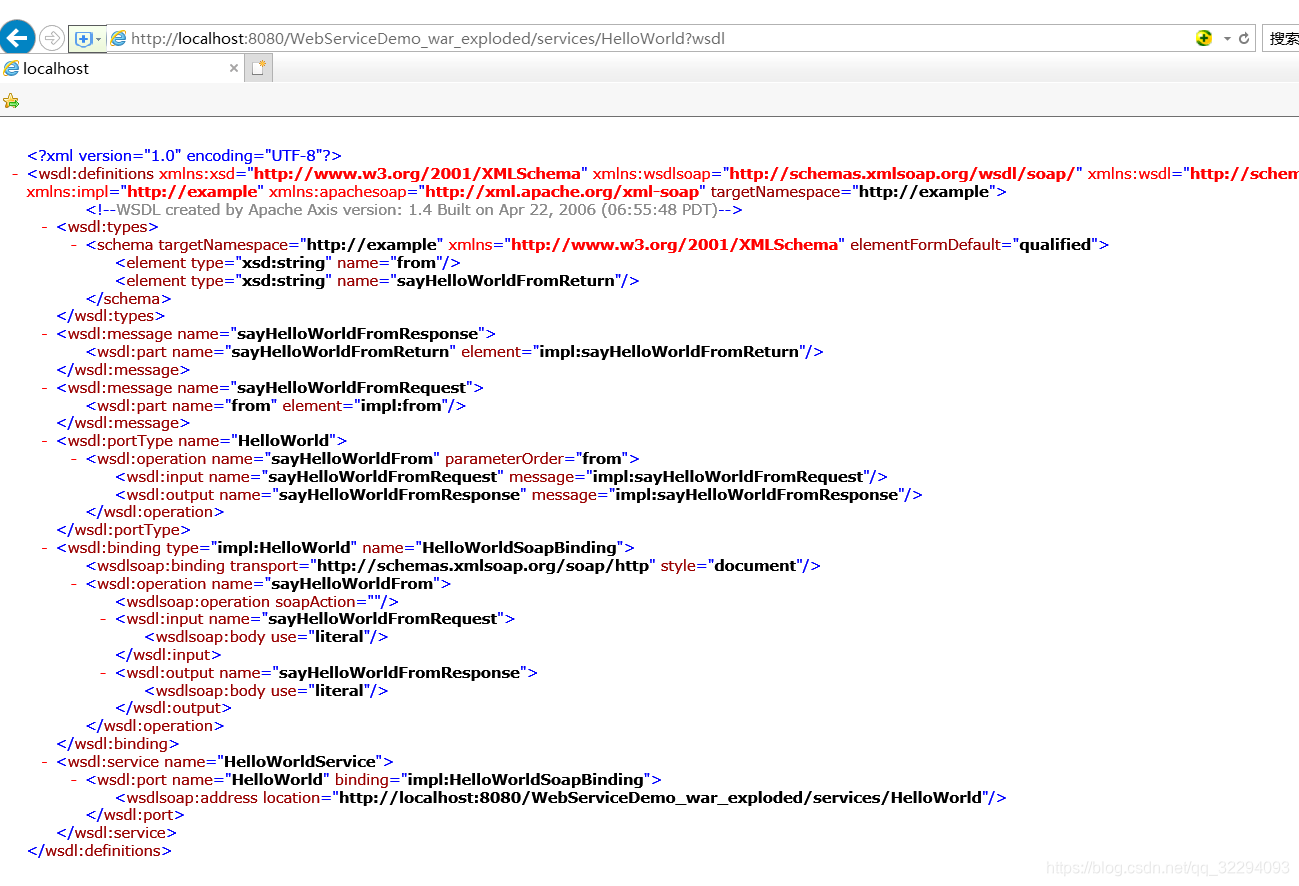Open a new tab with the blank page button
Screen dimensions: 1299x886
coord(259,68)
